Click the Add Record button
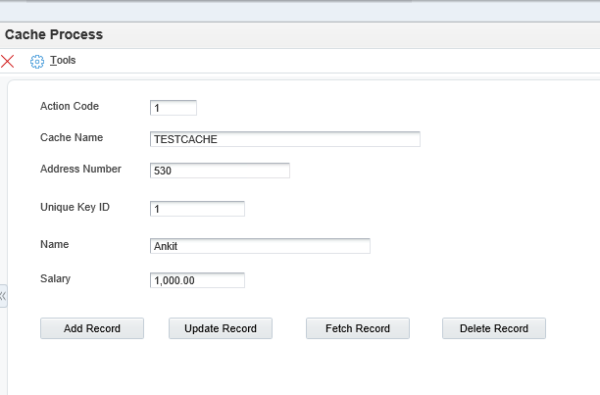This screenshot has height=395, width=600. click(92, 328)
